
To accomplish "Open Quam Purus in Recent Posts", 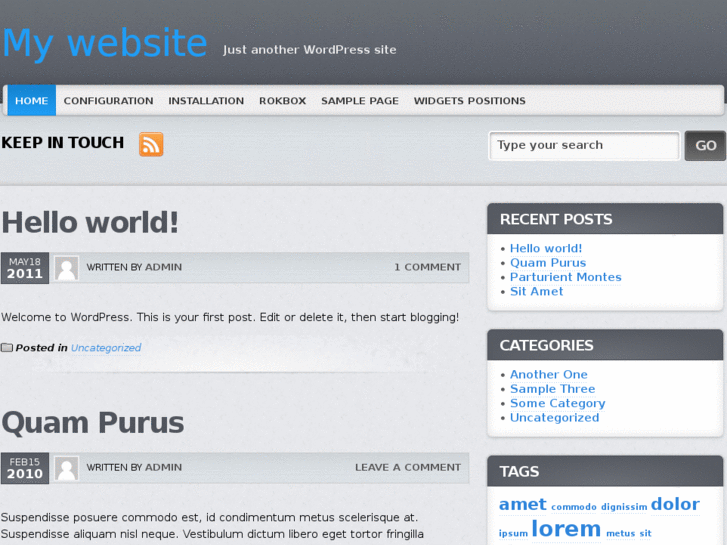I will click(x=548, y=263).
